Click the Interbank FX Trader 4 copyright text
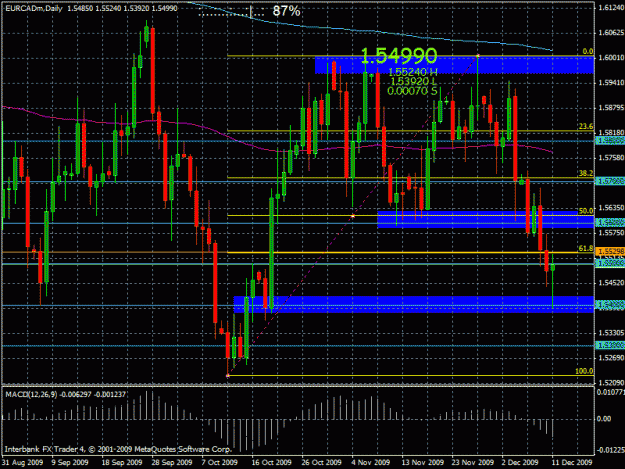Screen dimensions: 625x469 tap(118, 449)
